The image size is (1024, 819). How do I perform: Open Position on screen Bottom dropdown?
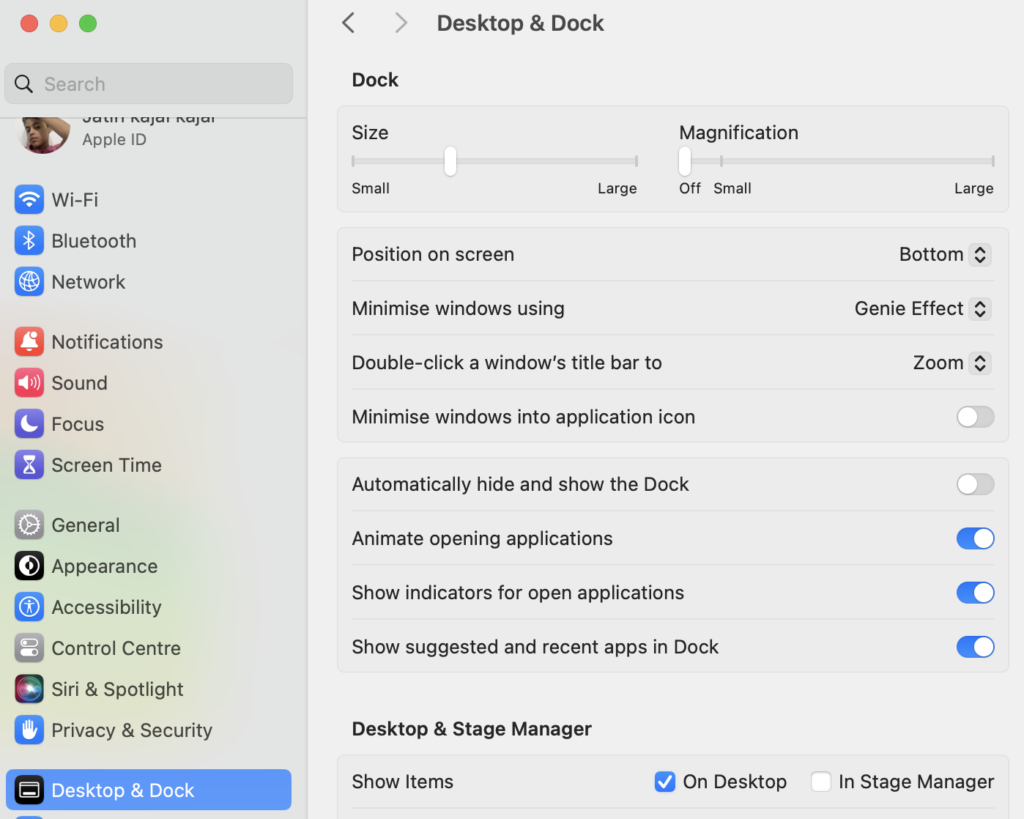point(944,255)
